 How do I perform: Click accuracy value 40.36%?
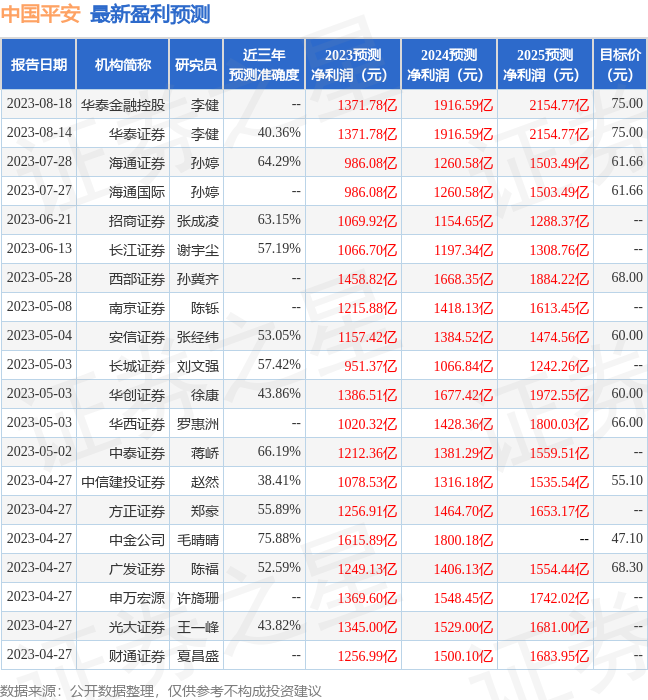coord(279,132)
